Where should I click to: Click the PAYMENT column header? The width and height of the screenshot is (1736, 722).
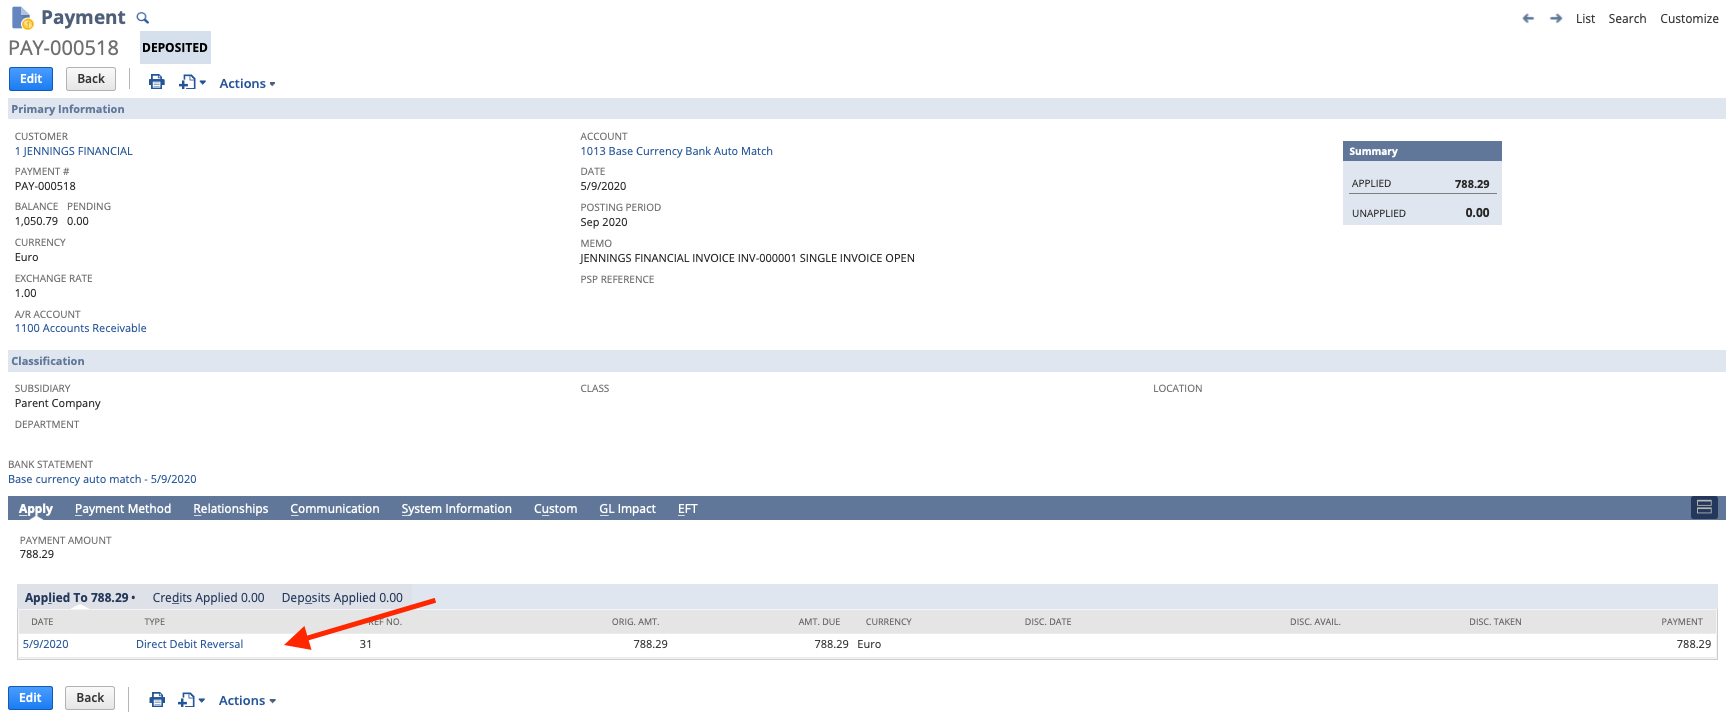pos(1682,622)
